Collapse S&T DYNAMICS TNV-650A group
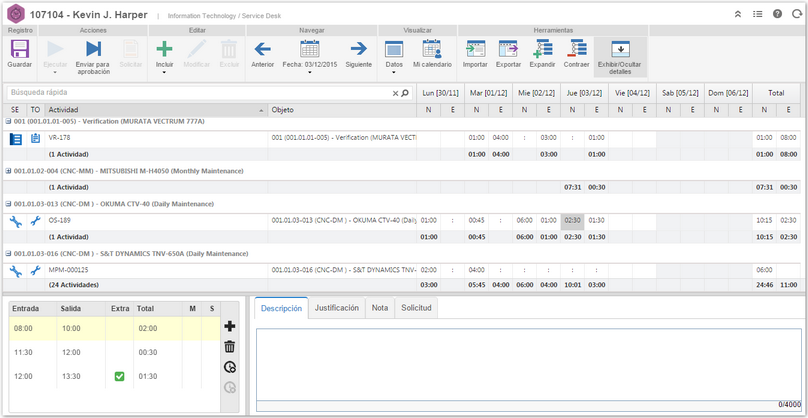The width and height of the screenshot is (808, 418). (8, 254)
